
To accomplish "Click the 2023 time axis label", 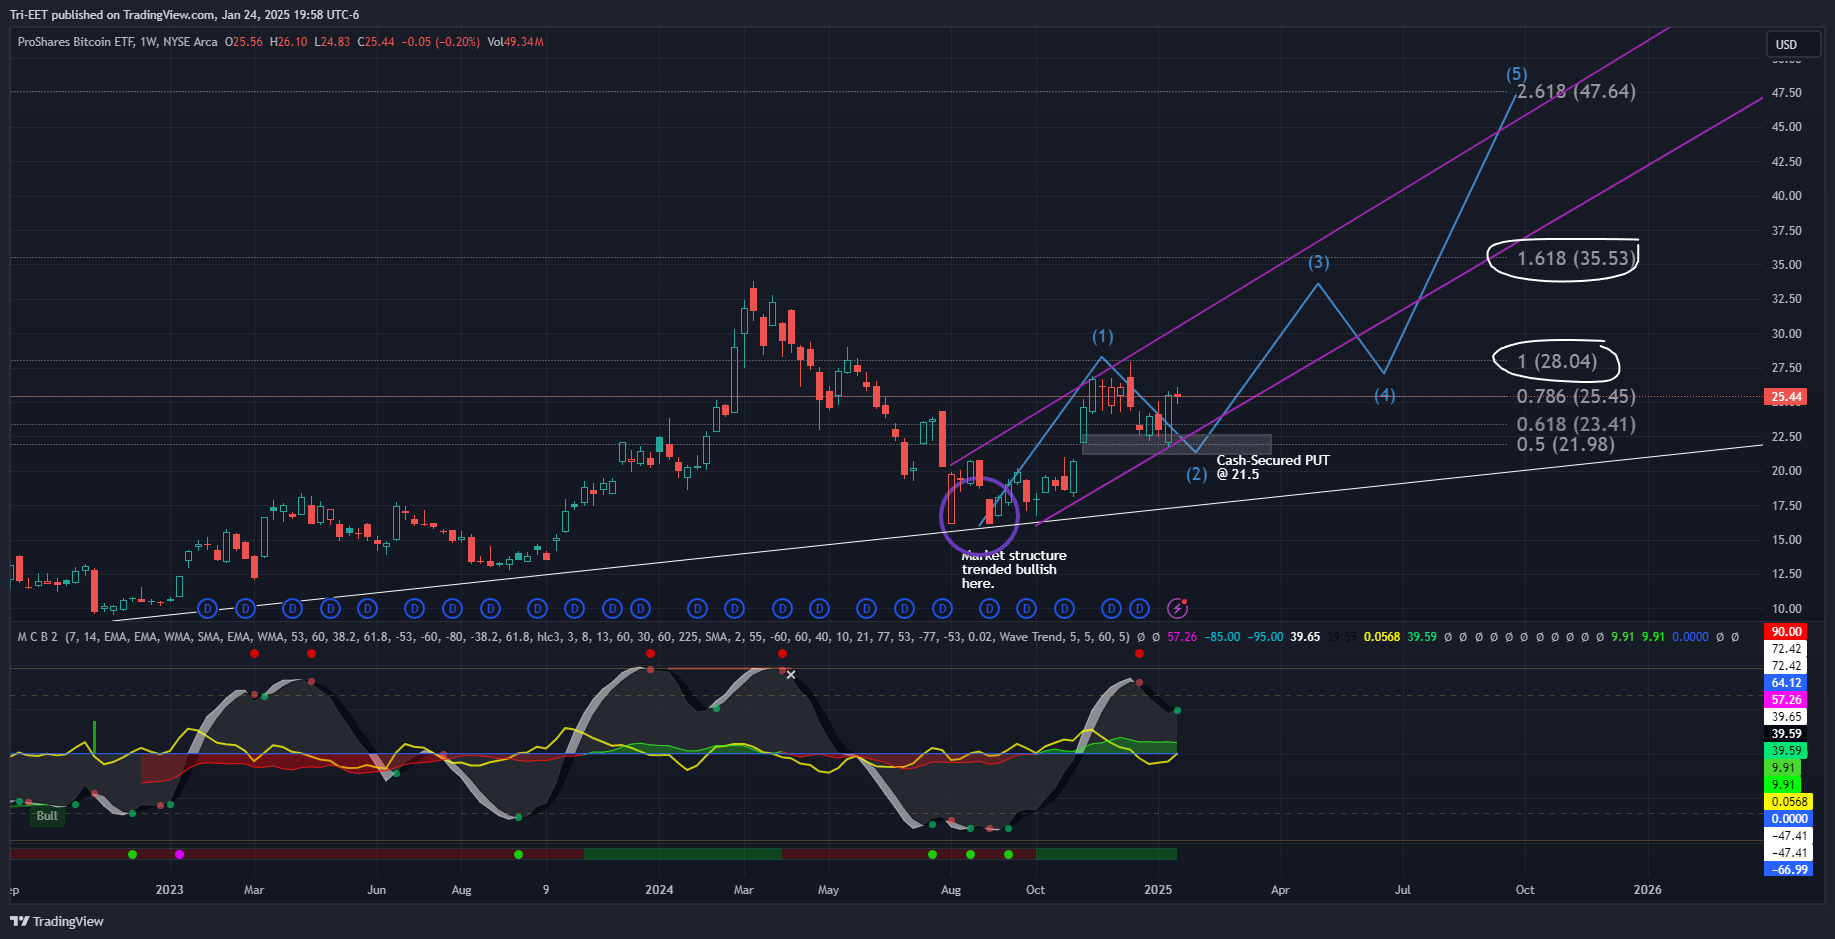I will (169, 890).
